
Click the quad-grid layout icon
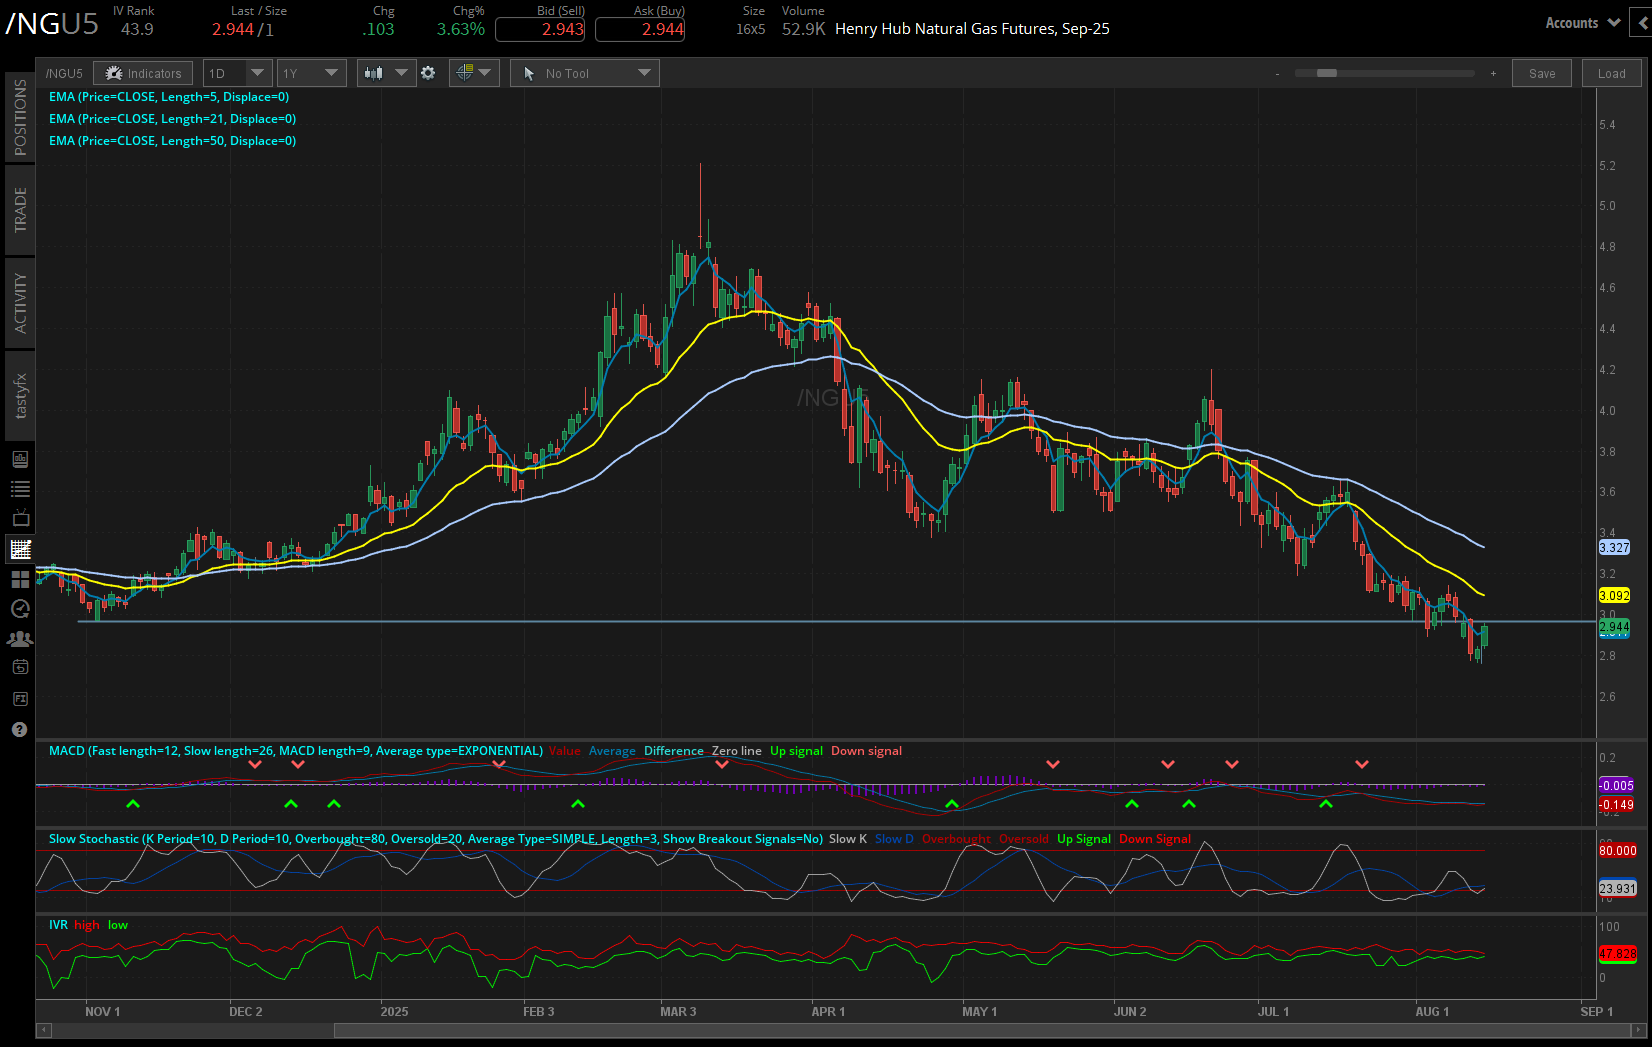(19, 579)
